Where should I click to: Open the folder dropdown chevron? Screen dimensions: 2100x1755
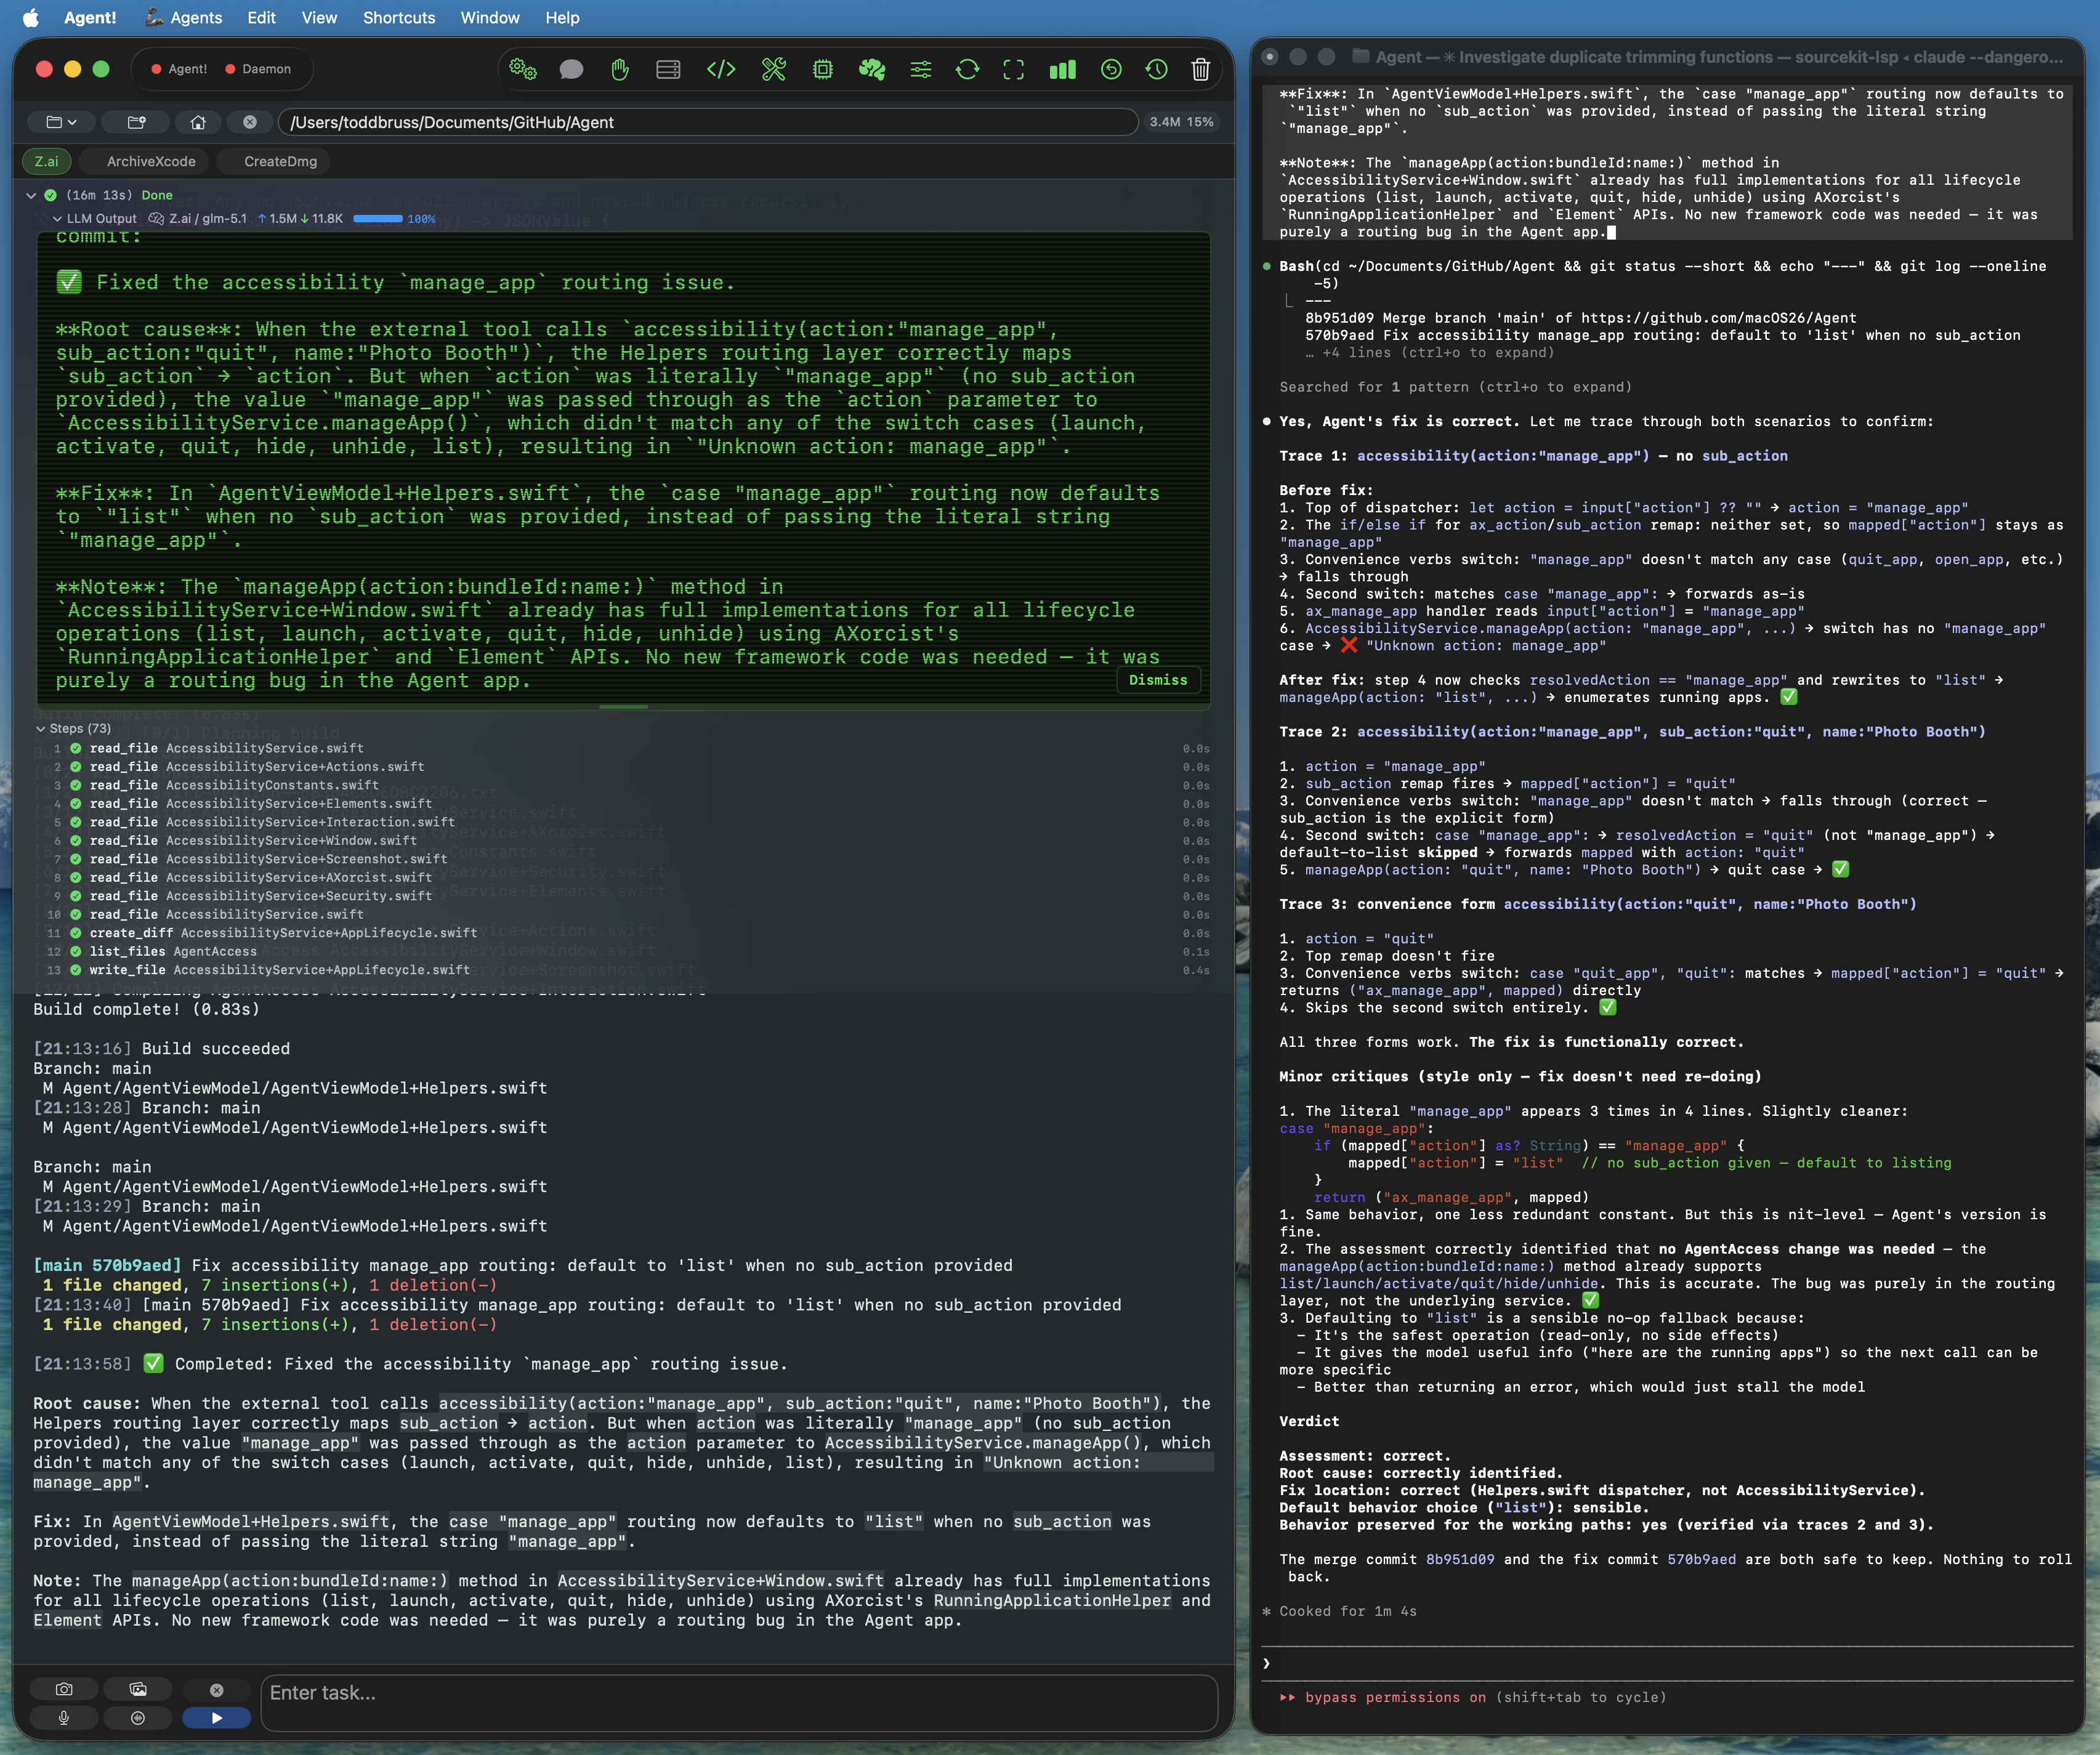point(72,122)
